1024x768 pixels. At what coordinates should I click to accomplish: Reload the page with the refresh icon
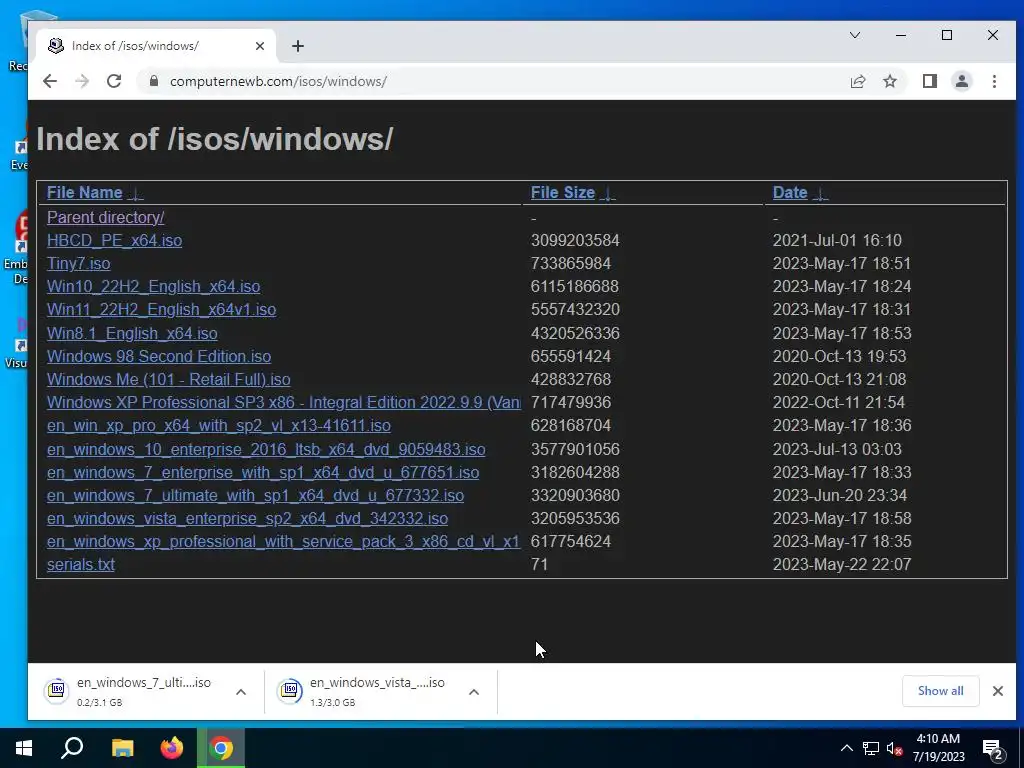pyautogui.click(x=114, y=81)
